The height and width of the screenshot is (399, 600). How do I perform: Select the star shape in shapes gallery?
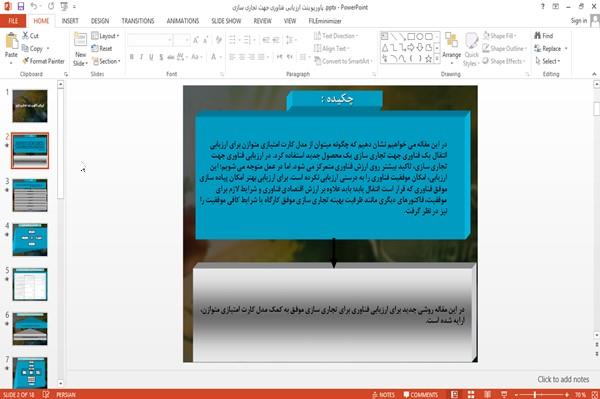coord(429,59)
